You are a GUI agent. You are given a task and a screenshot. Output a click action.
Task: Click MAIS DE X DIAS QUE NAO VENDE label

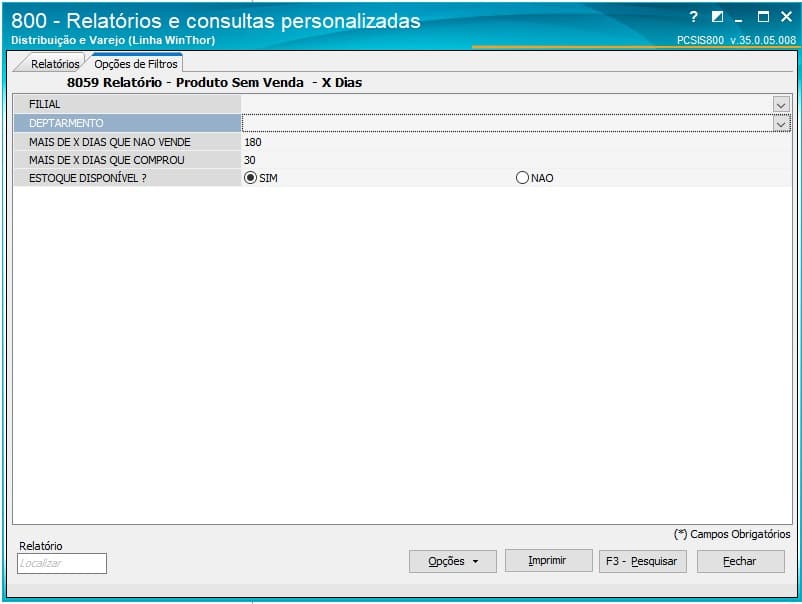click(x=109, y=142)
